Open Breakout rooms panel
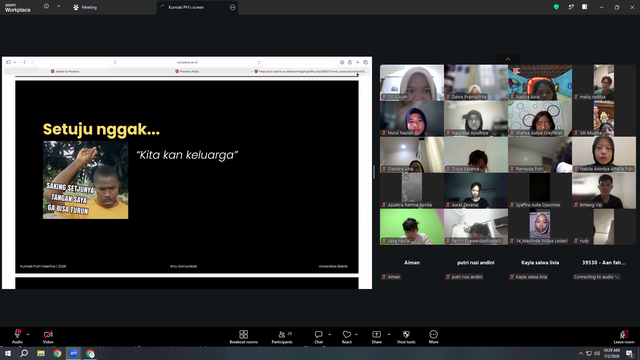The height and width of the screenshot is (360, 640). [243, 337]
